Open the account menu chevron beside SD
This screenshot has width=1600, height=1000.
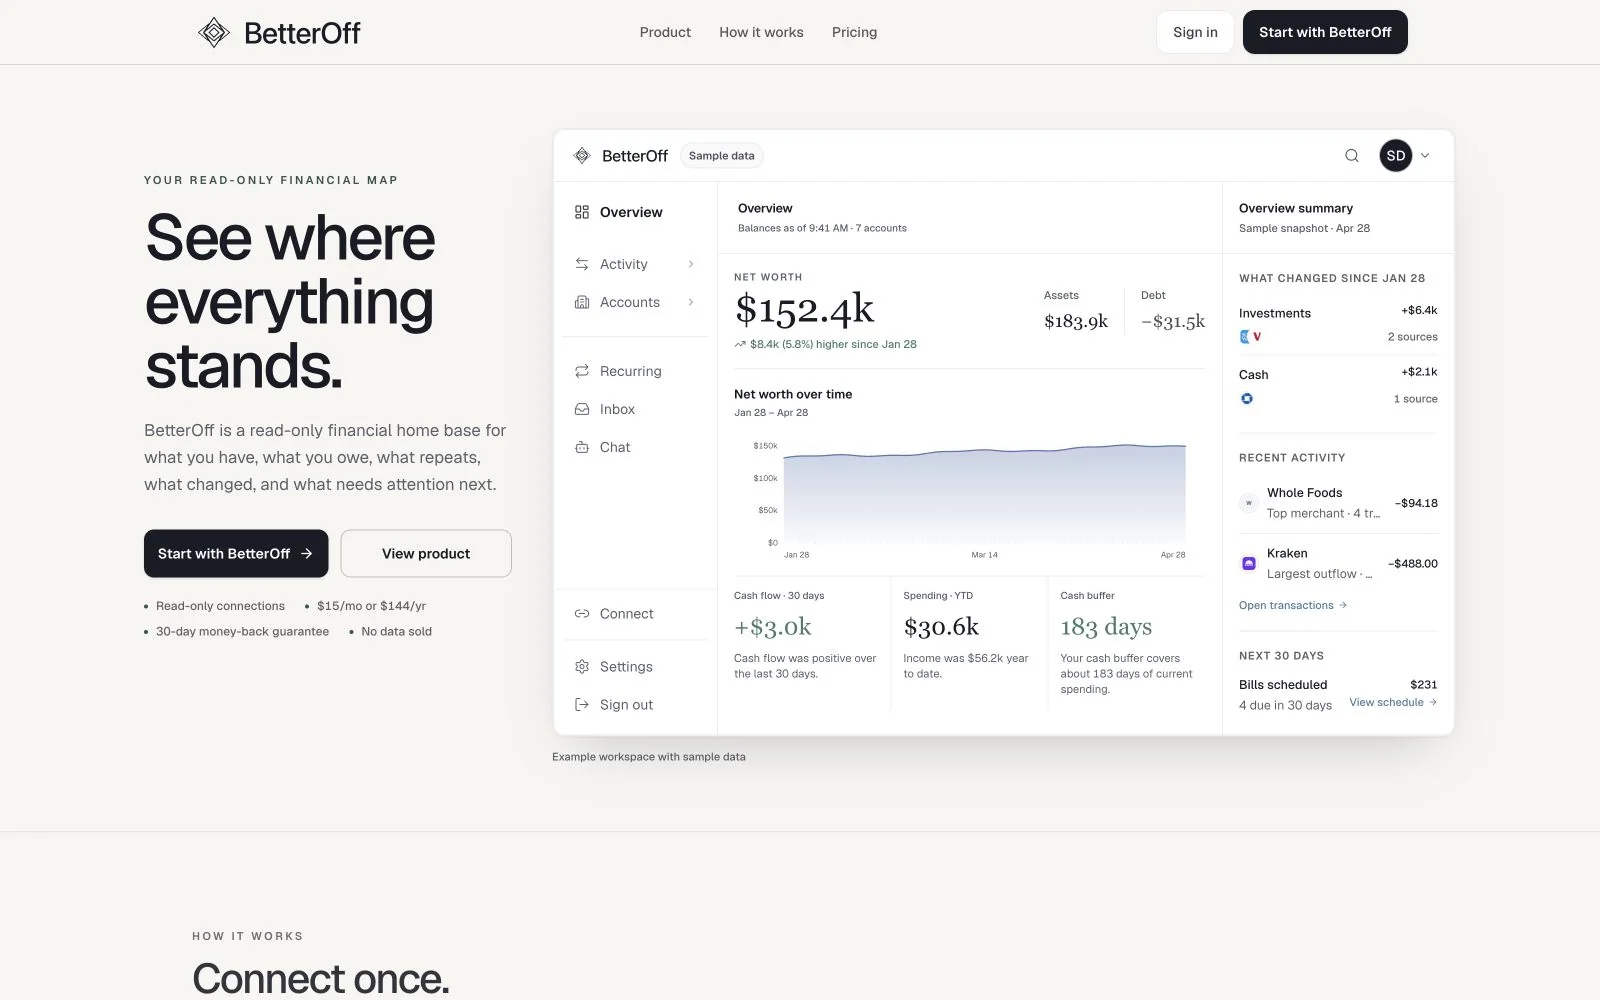tap(1425, 155)
